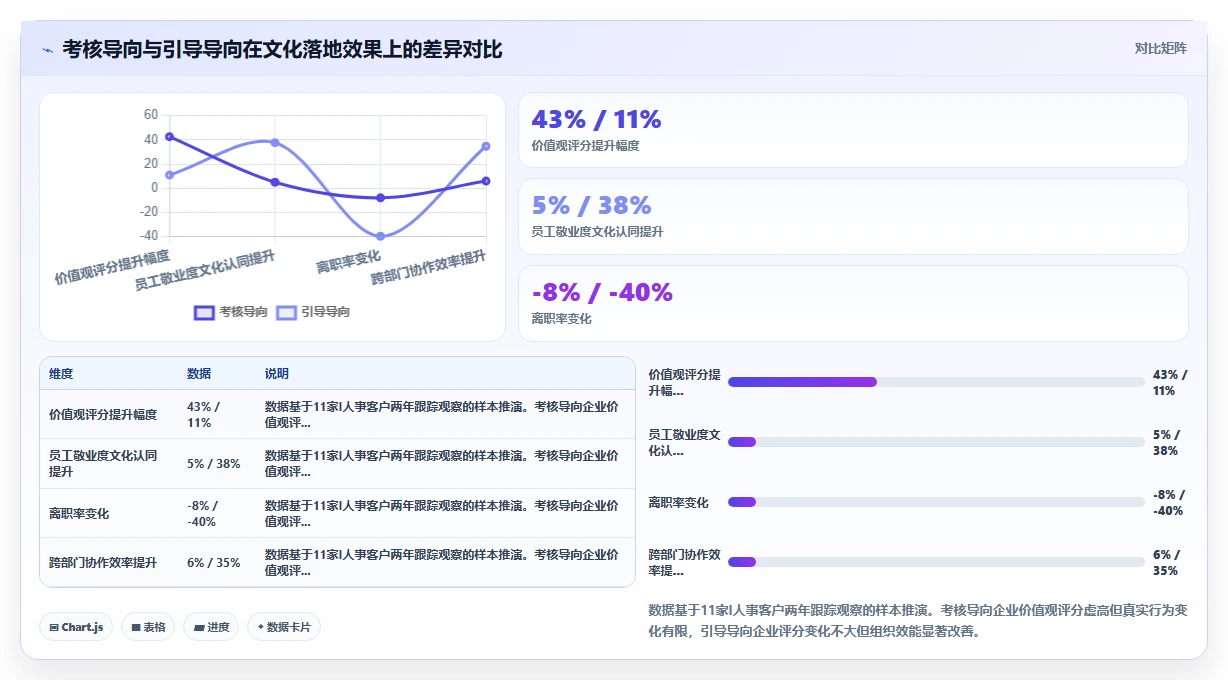Toggle the 考核导向 legend series
The image size is (1228, 680).
[231, 312]
